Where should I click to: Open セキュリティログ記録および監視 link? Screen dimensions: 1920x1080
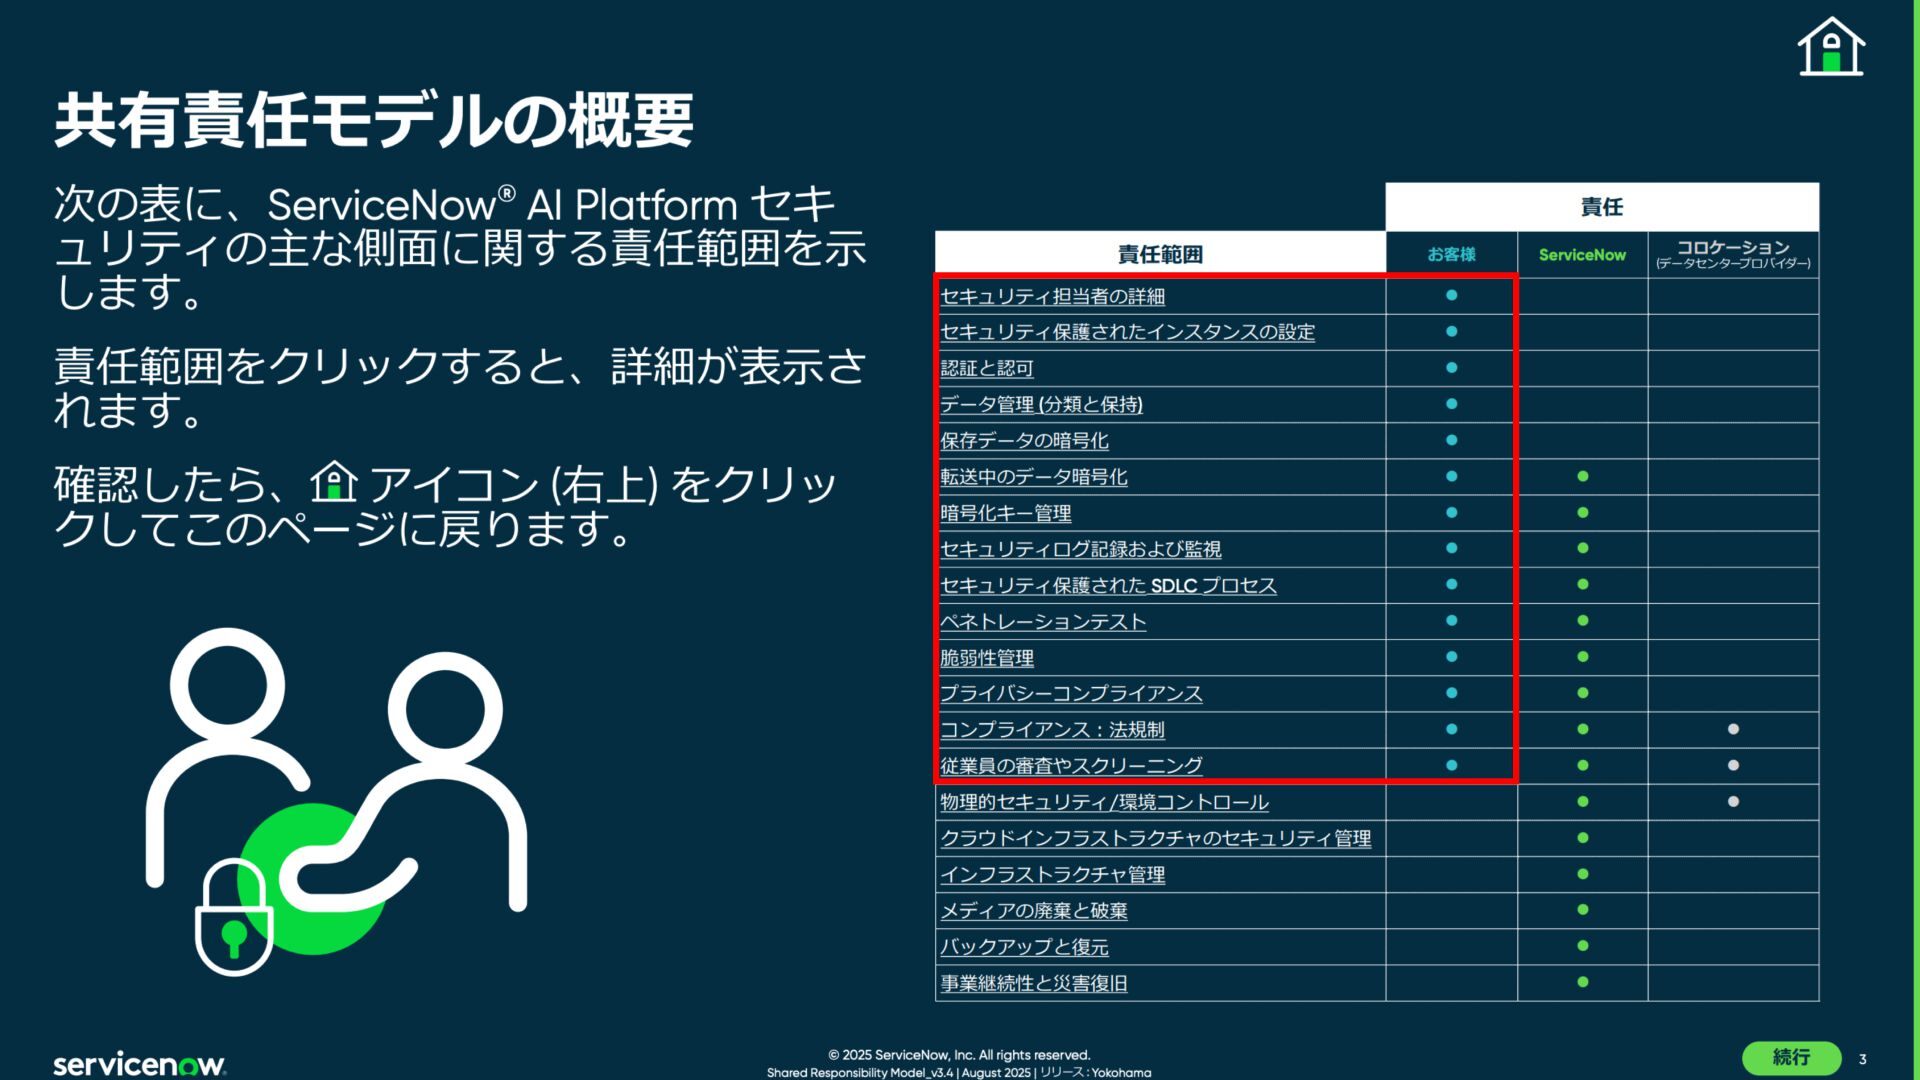click(1080, 549)
